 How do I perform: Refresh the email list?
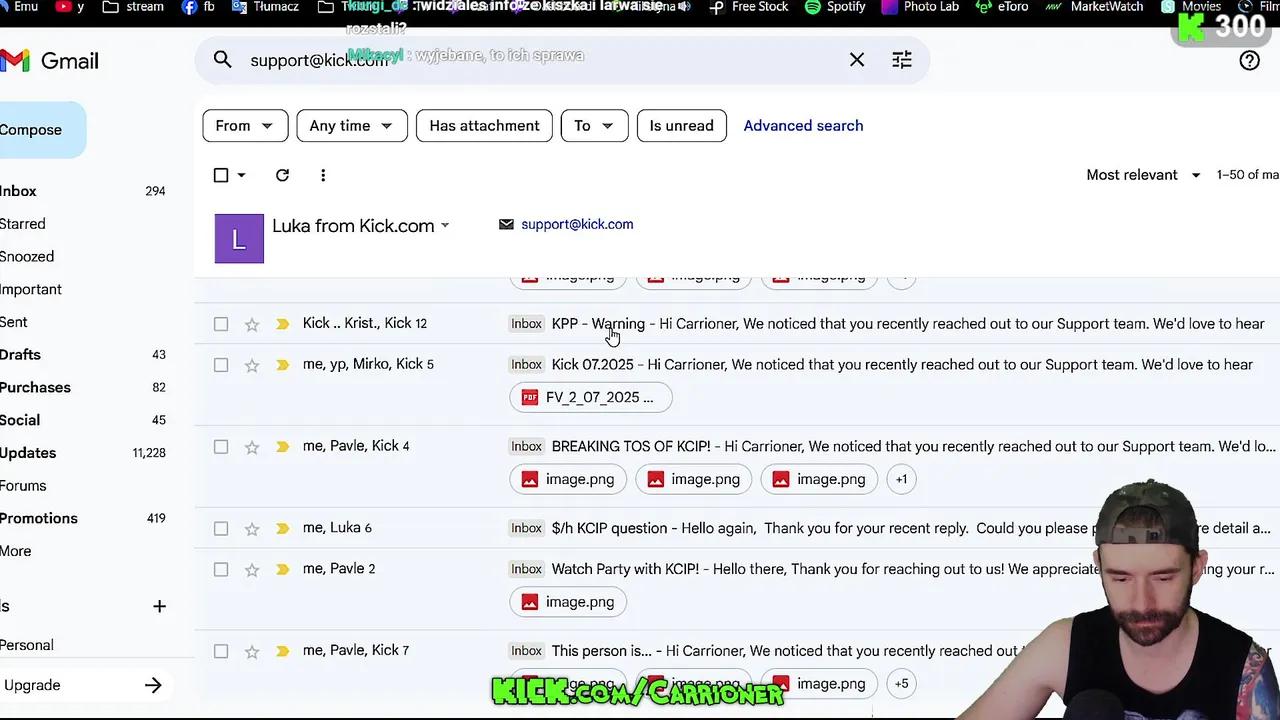tap(282, 175)
